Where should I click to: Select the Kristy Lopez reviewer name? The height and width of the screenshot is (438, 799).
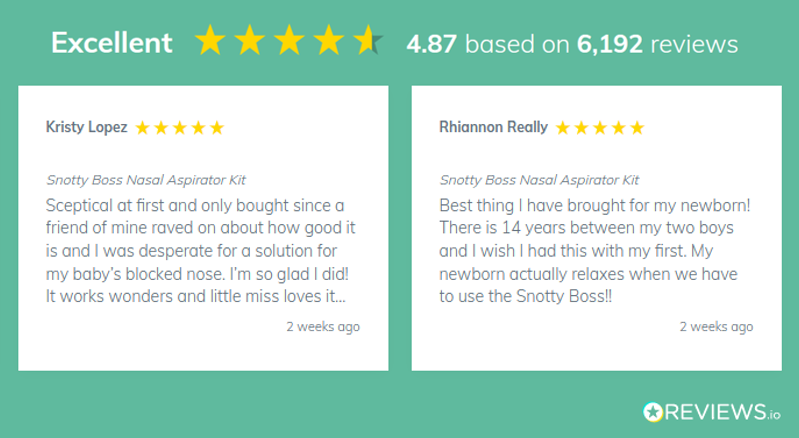tap(86, 127)
